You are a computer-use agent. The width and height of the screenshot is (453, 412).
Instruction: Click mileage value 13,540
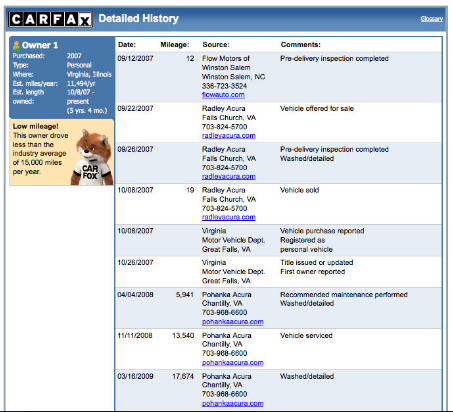183,335
